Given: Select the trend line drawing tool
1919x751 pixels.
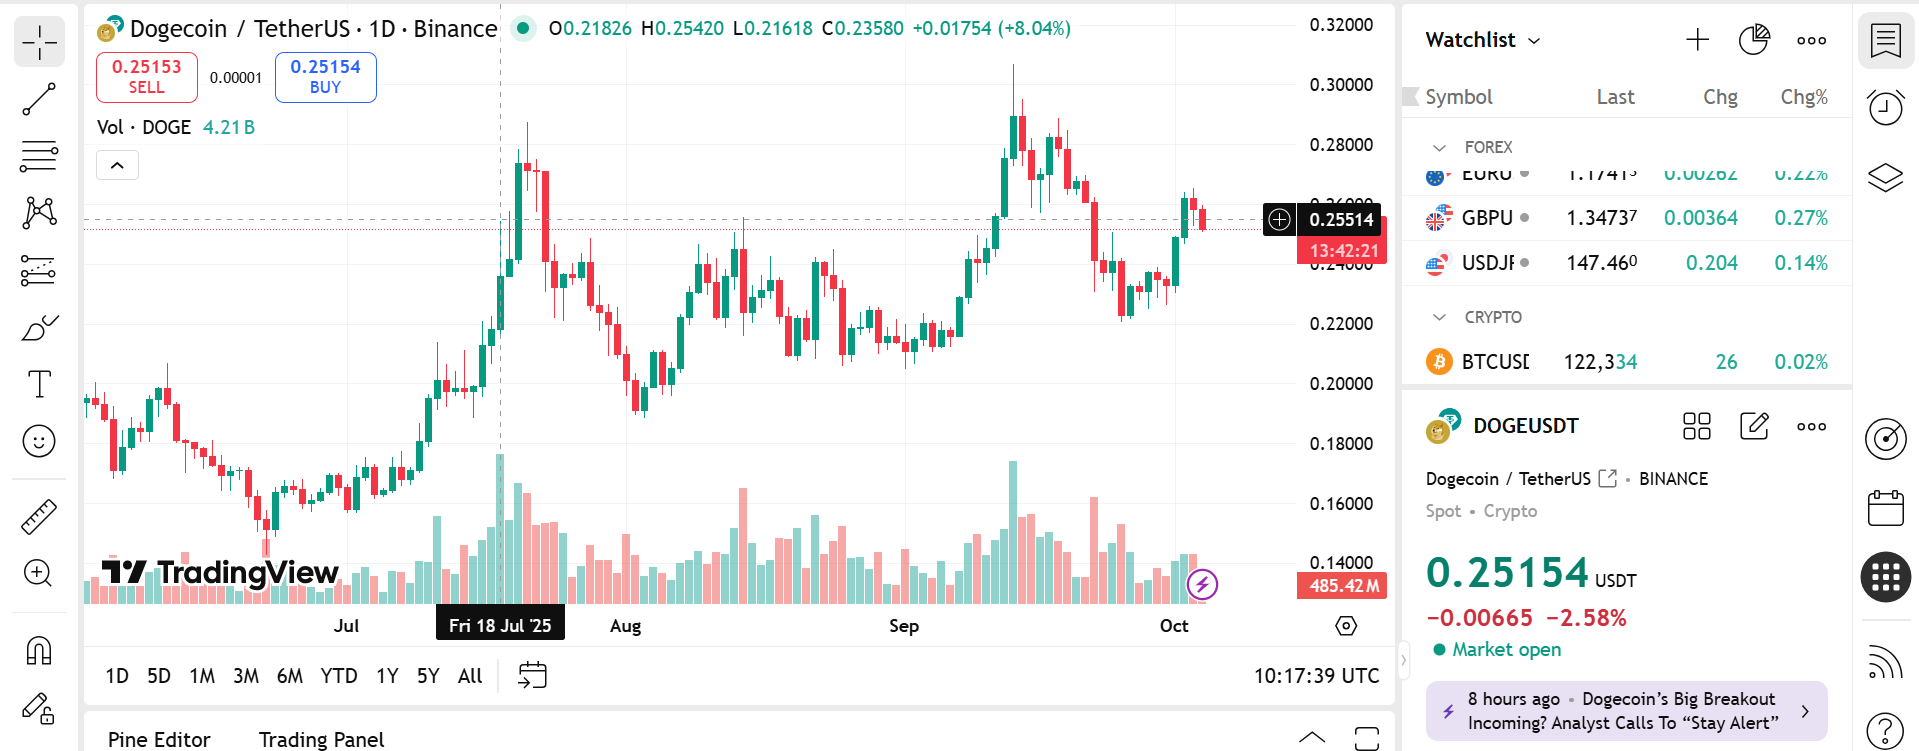Looking at the screenshot, I should point(39,99).
